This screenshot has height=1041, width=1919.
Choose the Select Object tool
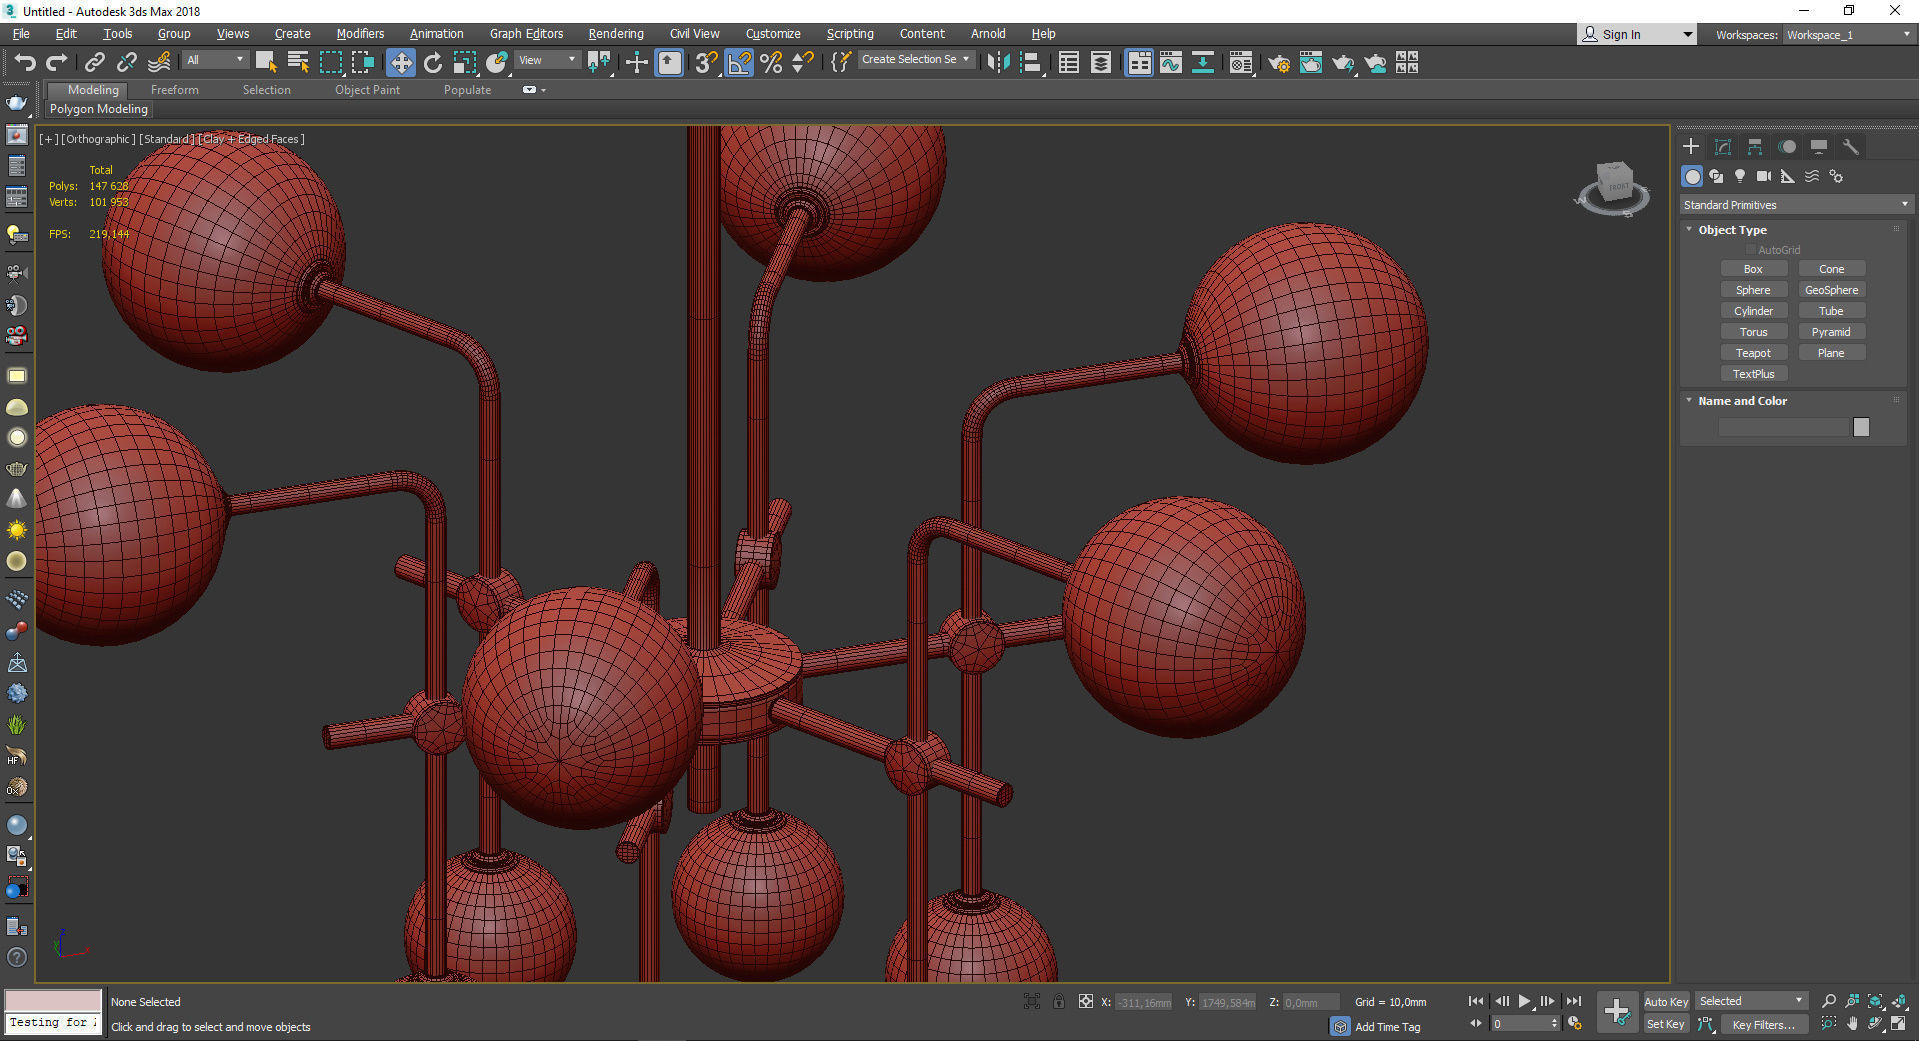point(266,63)
